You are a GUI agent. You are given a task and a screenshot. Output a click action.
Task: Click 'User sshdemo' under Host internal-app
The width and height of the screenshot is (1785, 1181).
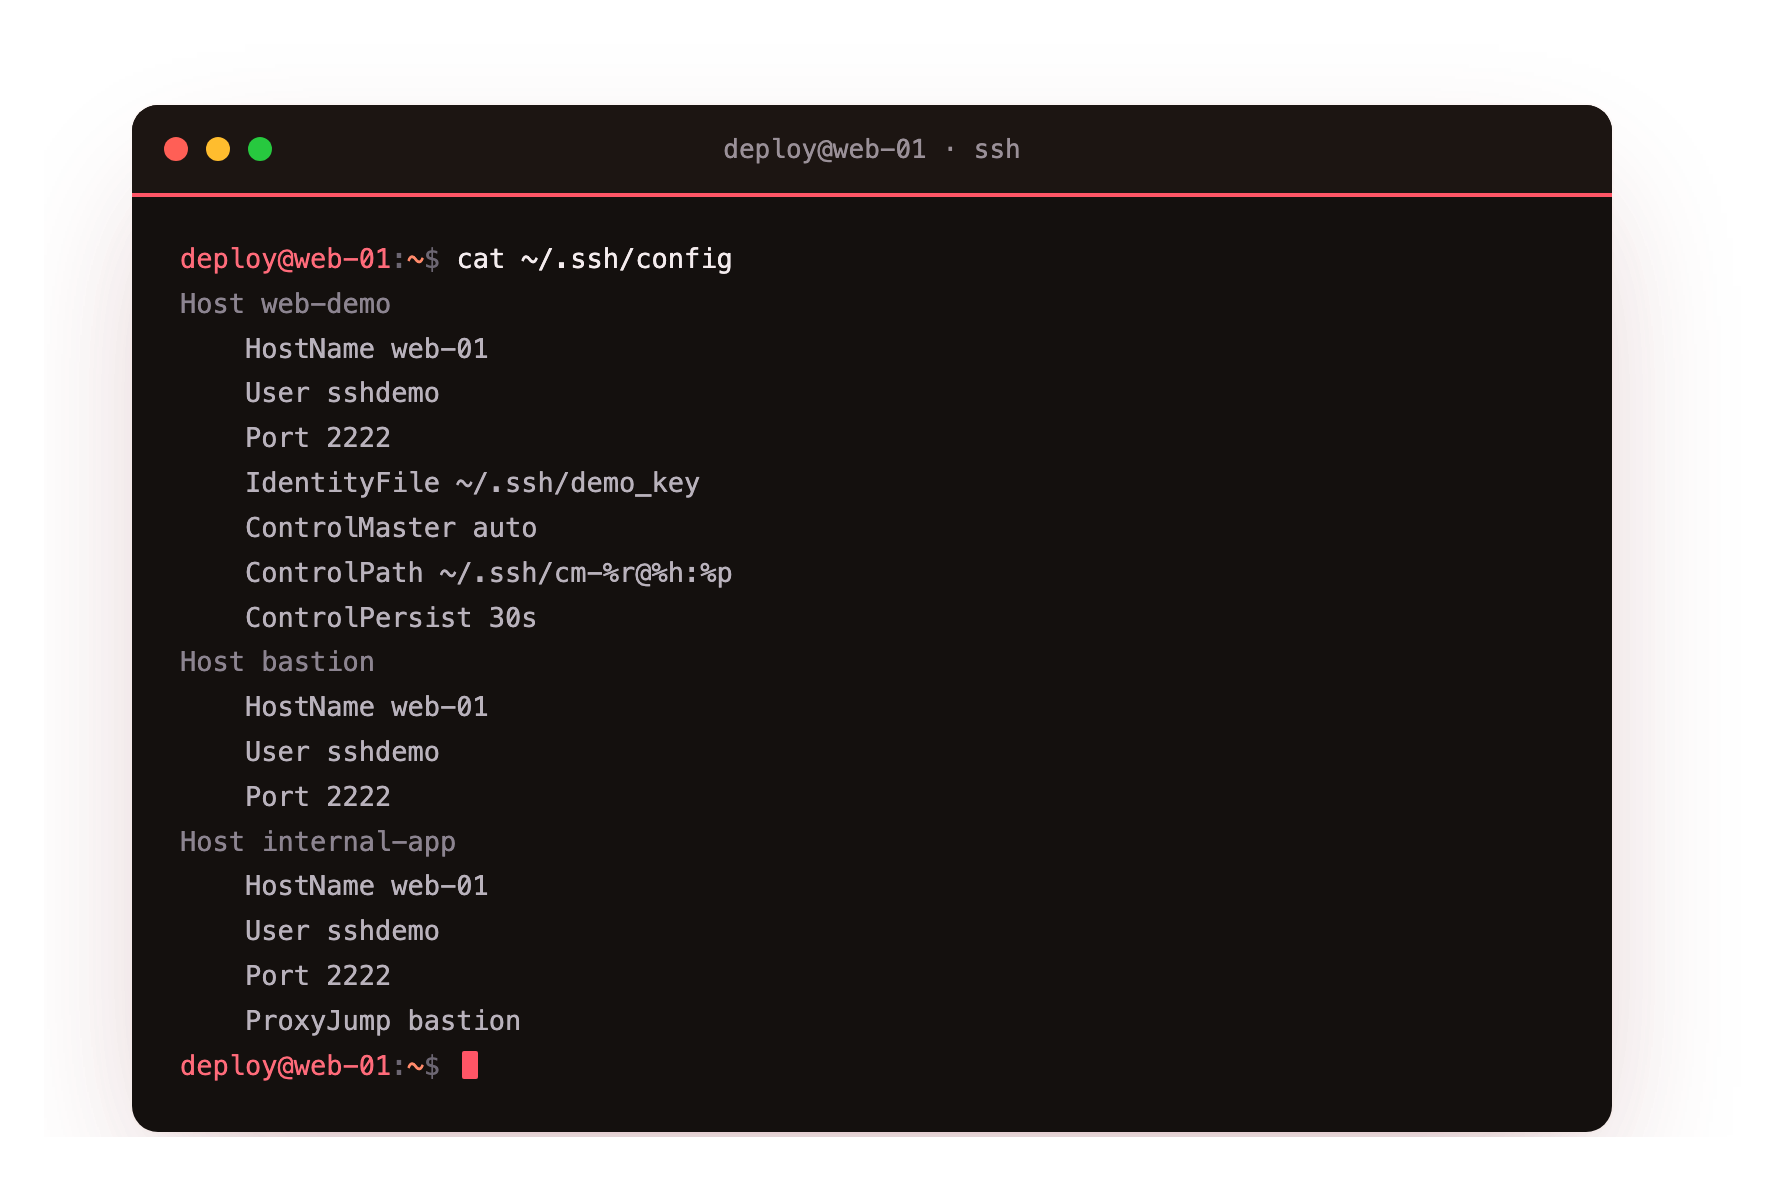pyautogui.click(x=342, y=931)
